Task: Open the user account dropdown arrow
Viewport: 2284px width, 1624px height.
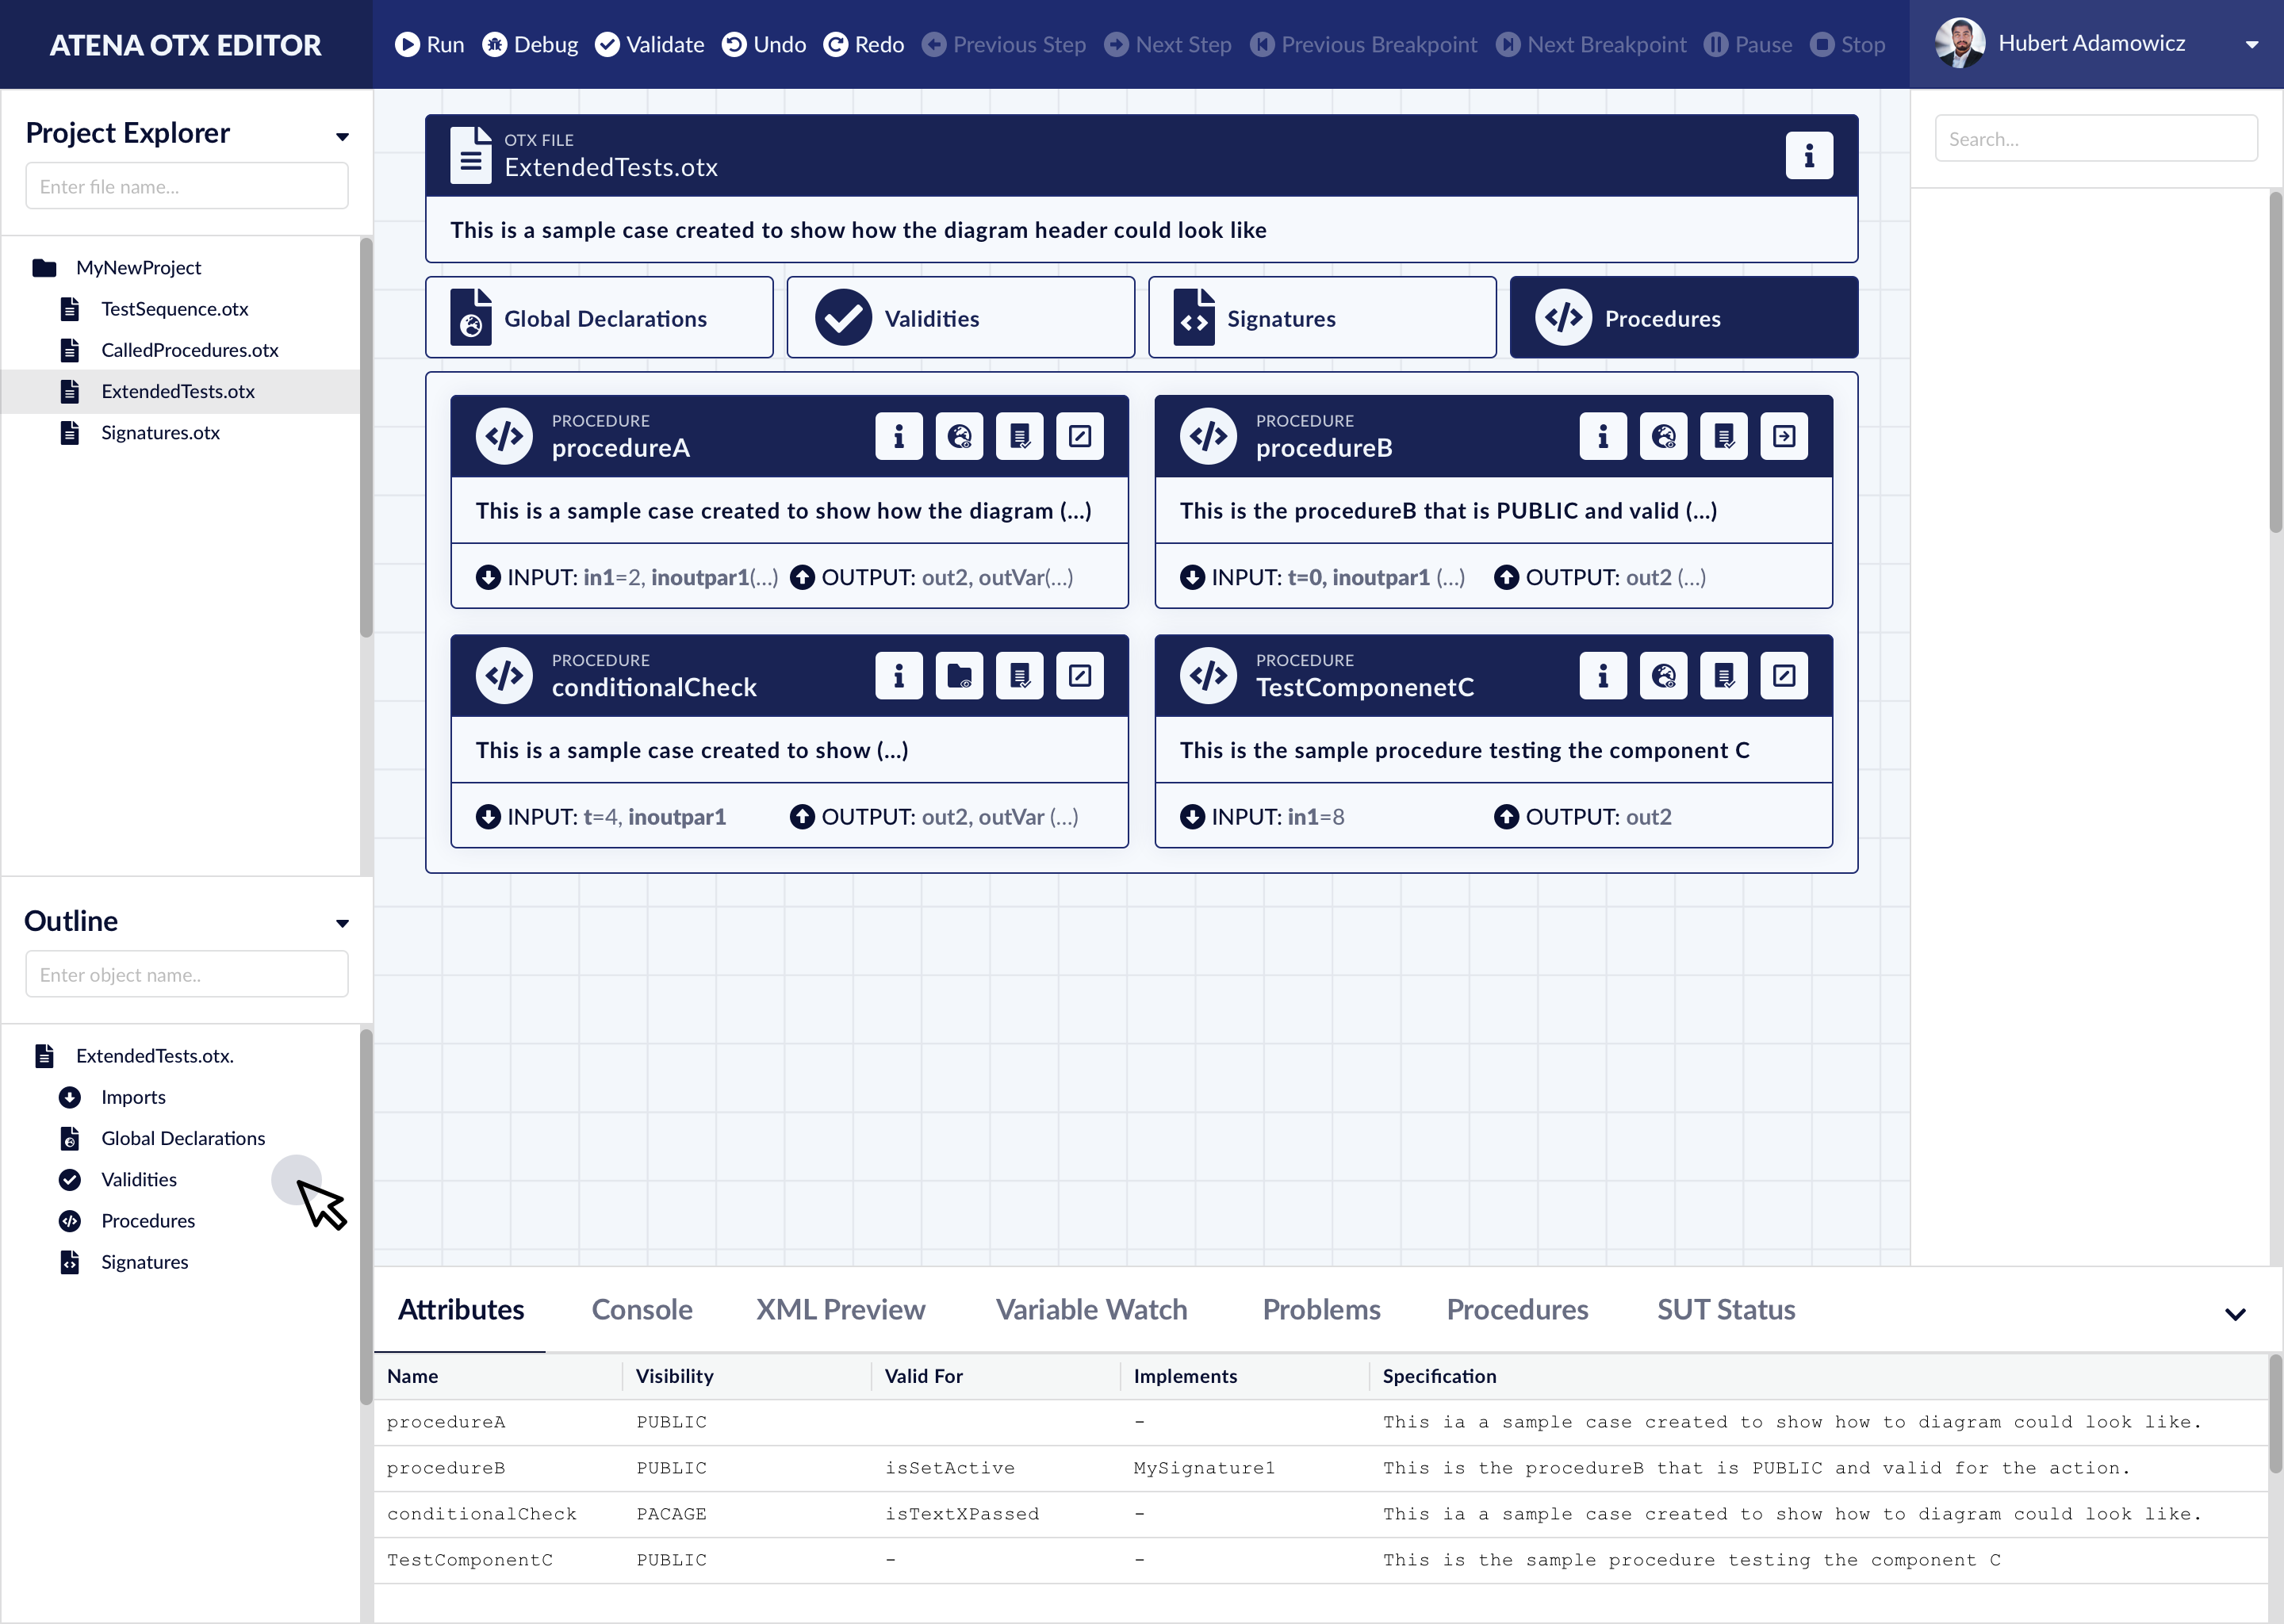Action: pos(2252,44)
